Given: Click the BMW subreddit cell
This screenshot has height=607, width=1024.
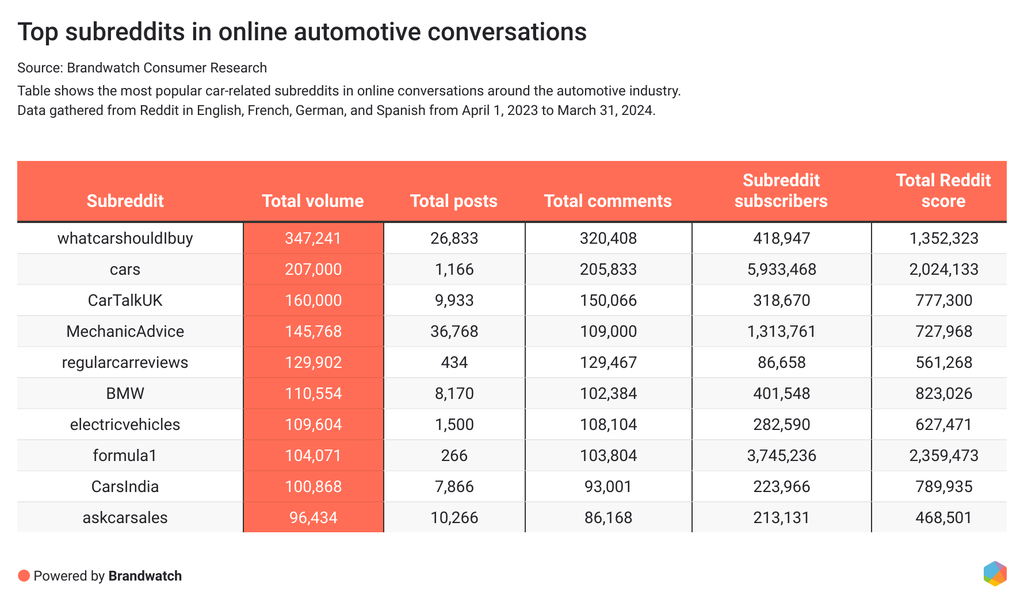Looking at the screenshot, I should pyautogui.click(x=125, y=393).
